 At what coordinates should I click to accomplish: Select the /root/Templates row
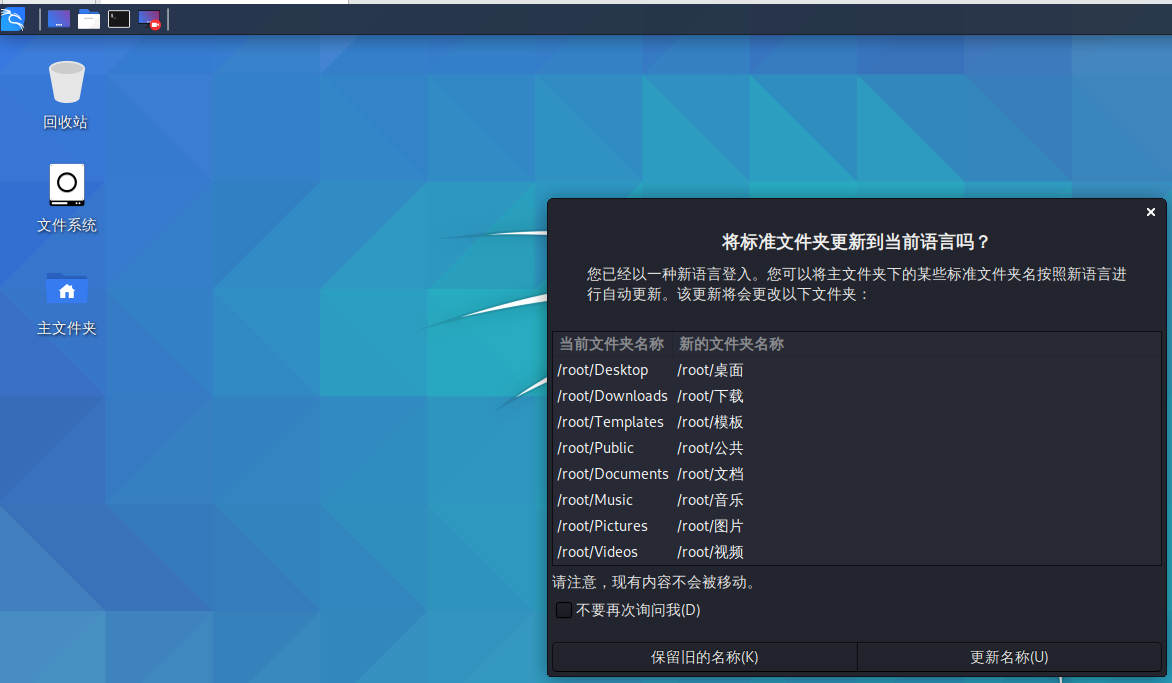click(x=700, y=421)
